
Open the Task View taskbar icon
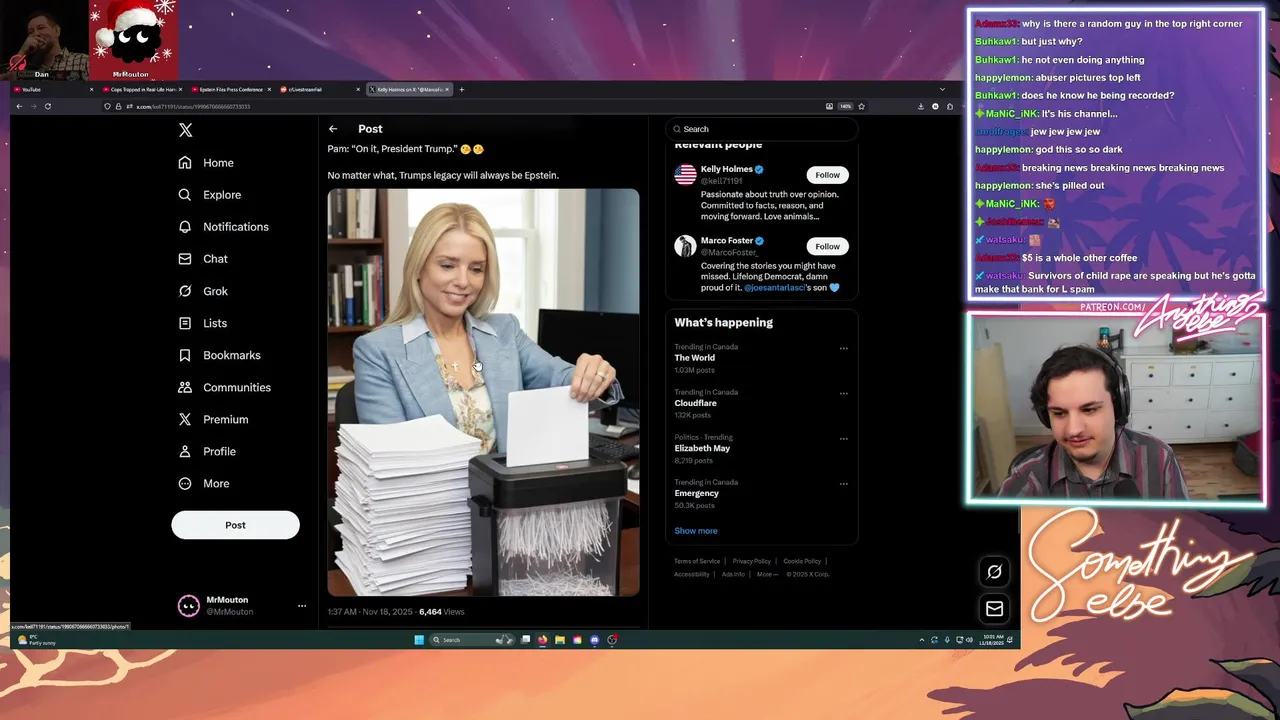coord(526,640)
